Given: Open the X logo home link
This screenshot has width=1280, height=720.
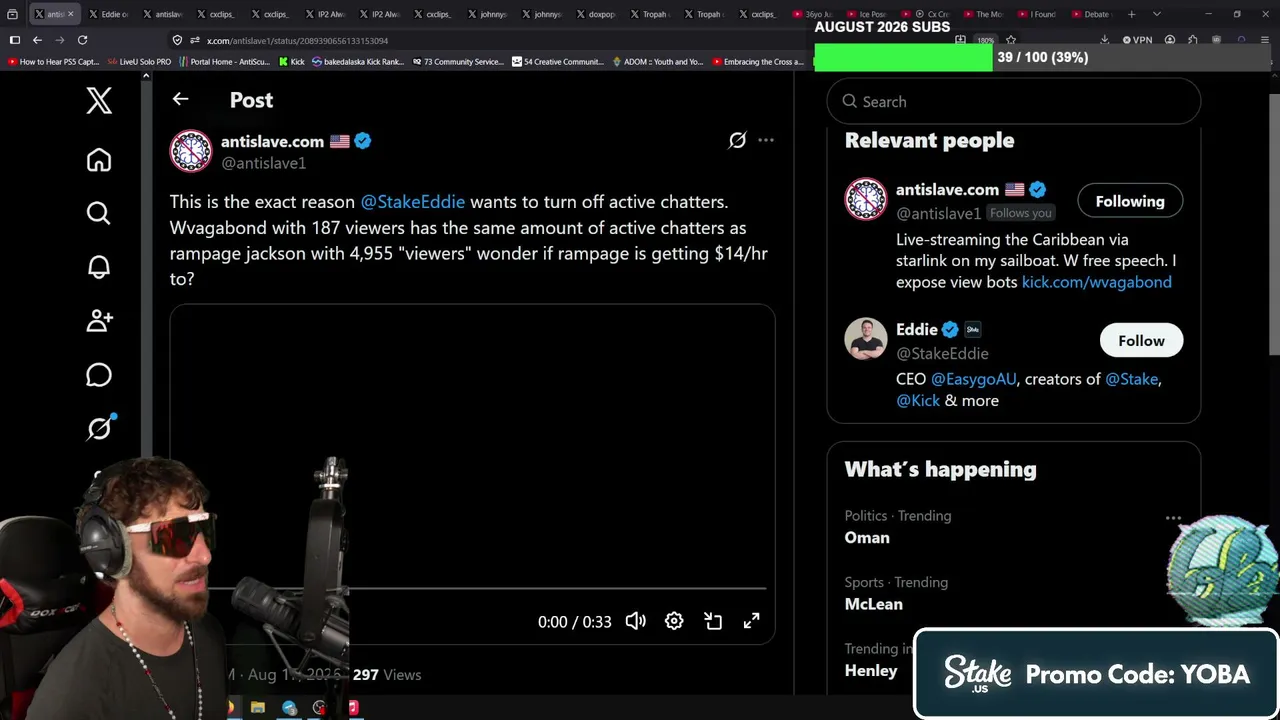Looking at the screenshot, I should (99, 100).
